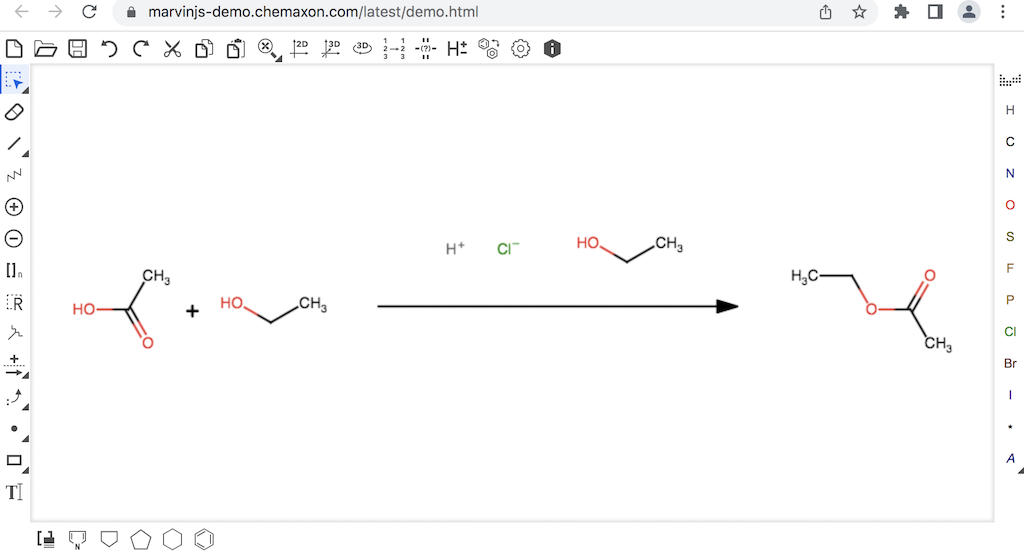
Task: Apply auto atom mapping
Action: [394, 48]
